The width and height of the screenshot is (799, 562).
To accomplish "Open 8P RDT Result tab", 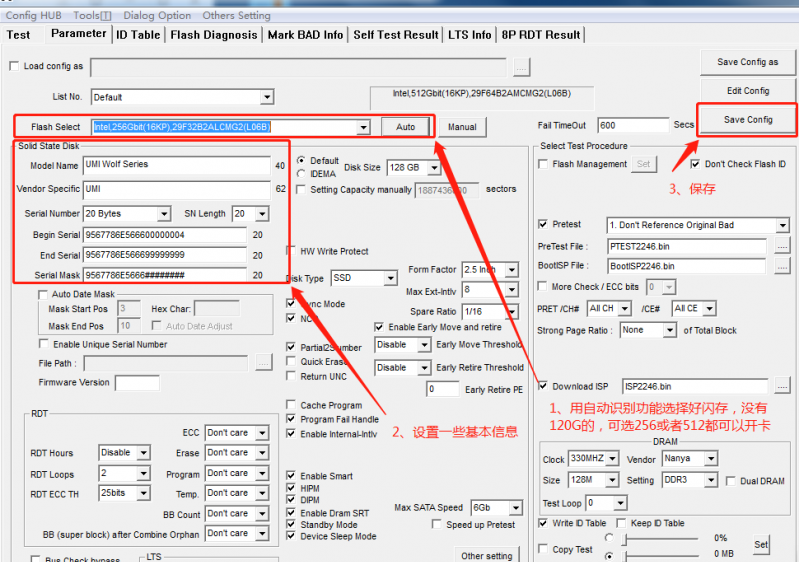I will [541, 35].
